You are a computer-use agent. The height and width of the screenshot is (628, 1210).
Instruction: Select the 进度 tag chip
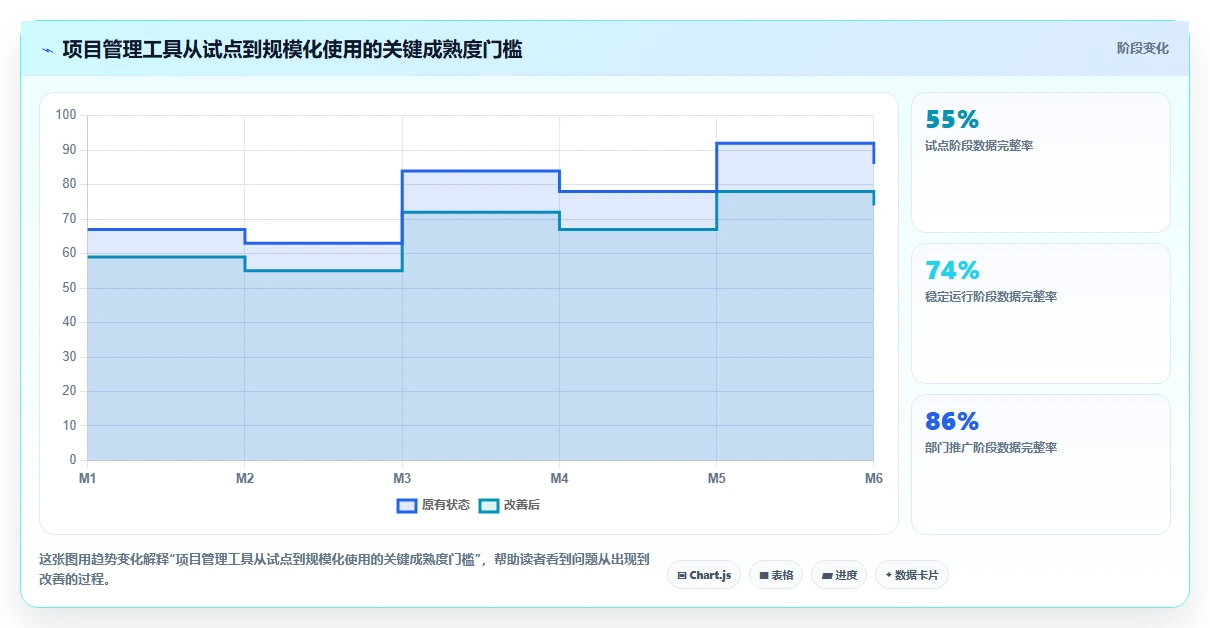pos(839,575)
